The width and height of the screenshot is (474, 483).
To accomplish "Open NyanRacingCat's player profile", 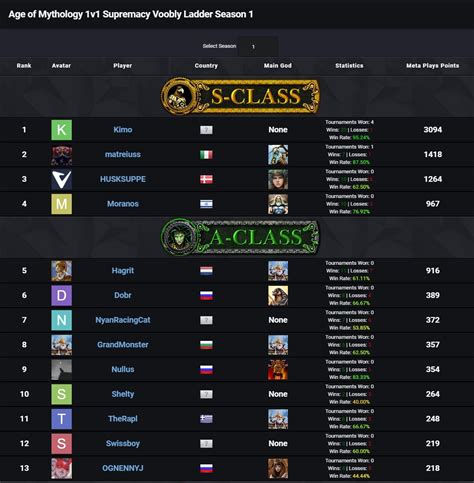I will [123, 320].
